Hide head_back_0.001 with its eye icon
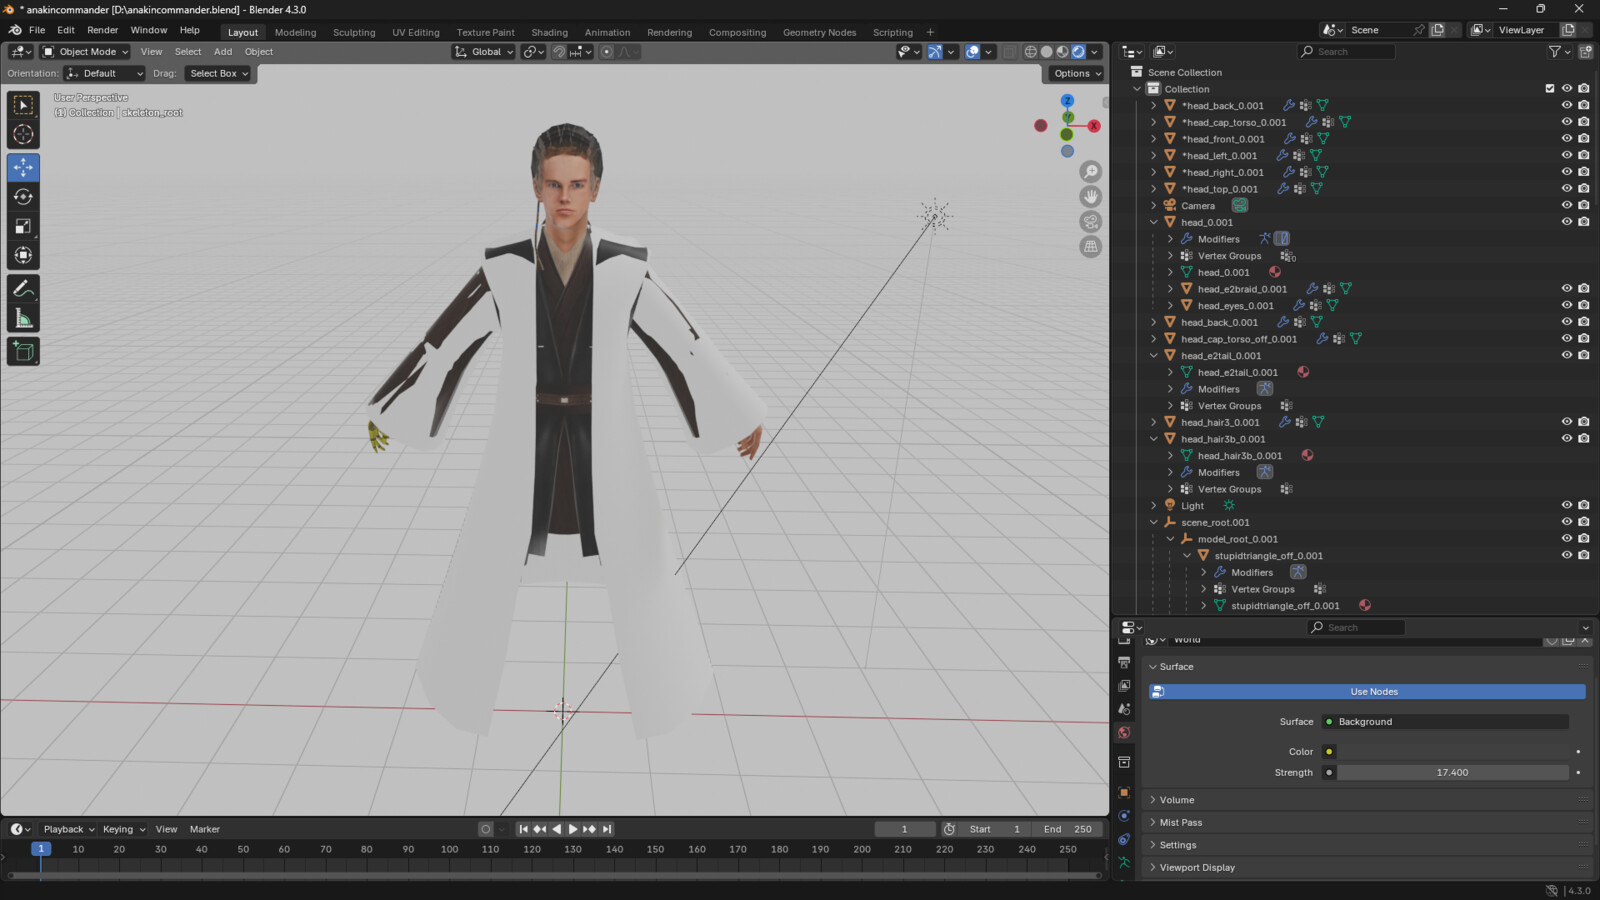The height and width of the screenshot is (900, 1600). [1567, 322]
